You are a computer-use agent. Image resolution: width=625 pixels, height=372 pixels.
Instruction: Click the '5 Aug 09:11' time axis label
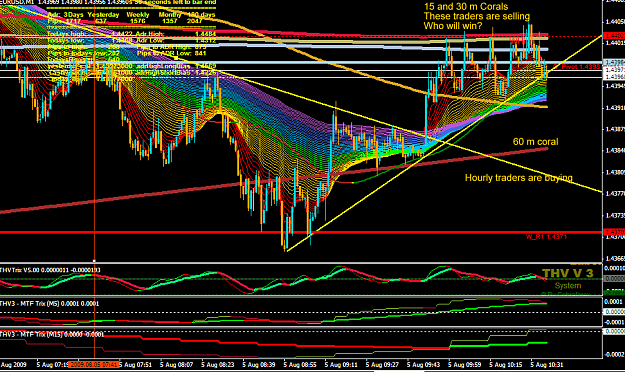click(341, 364)
